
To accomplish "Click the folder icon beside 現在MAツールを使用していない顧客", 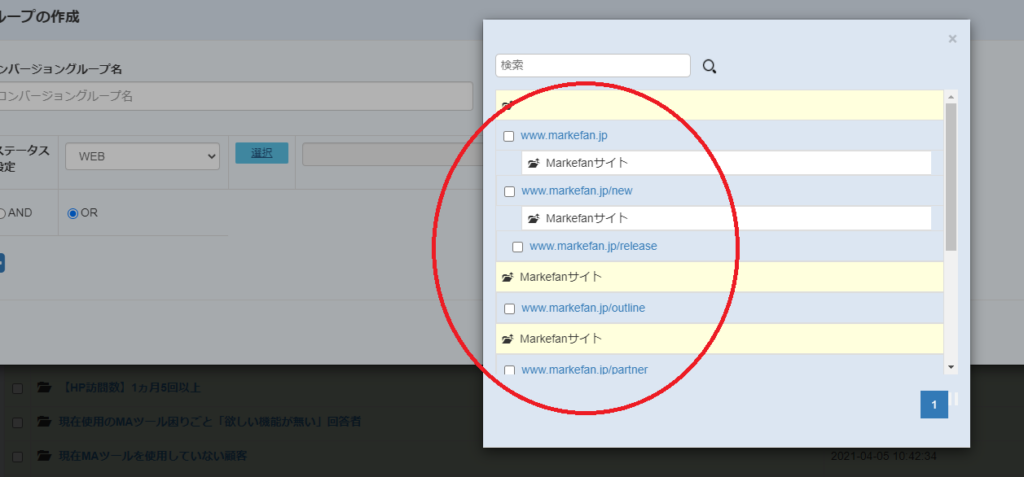I will pos(44,456).
